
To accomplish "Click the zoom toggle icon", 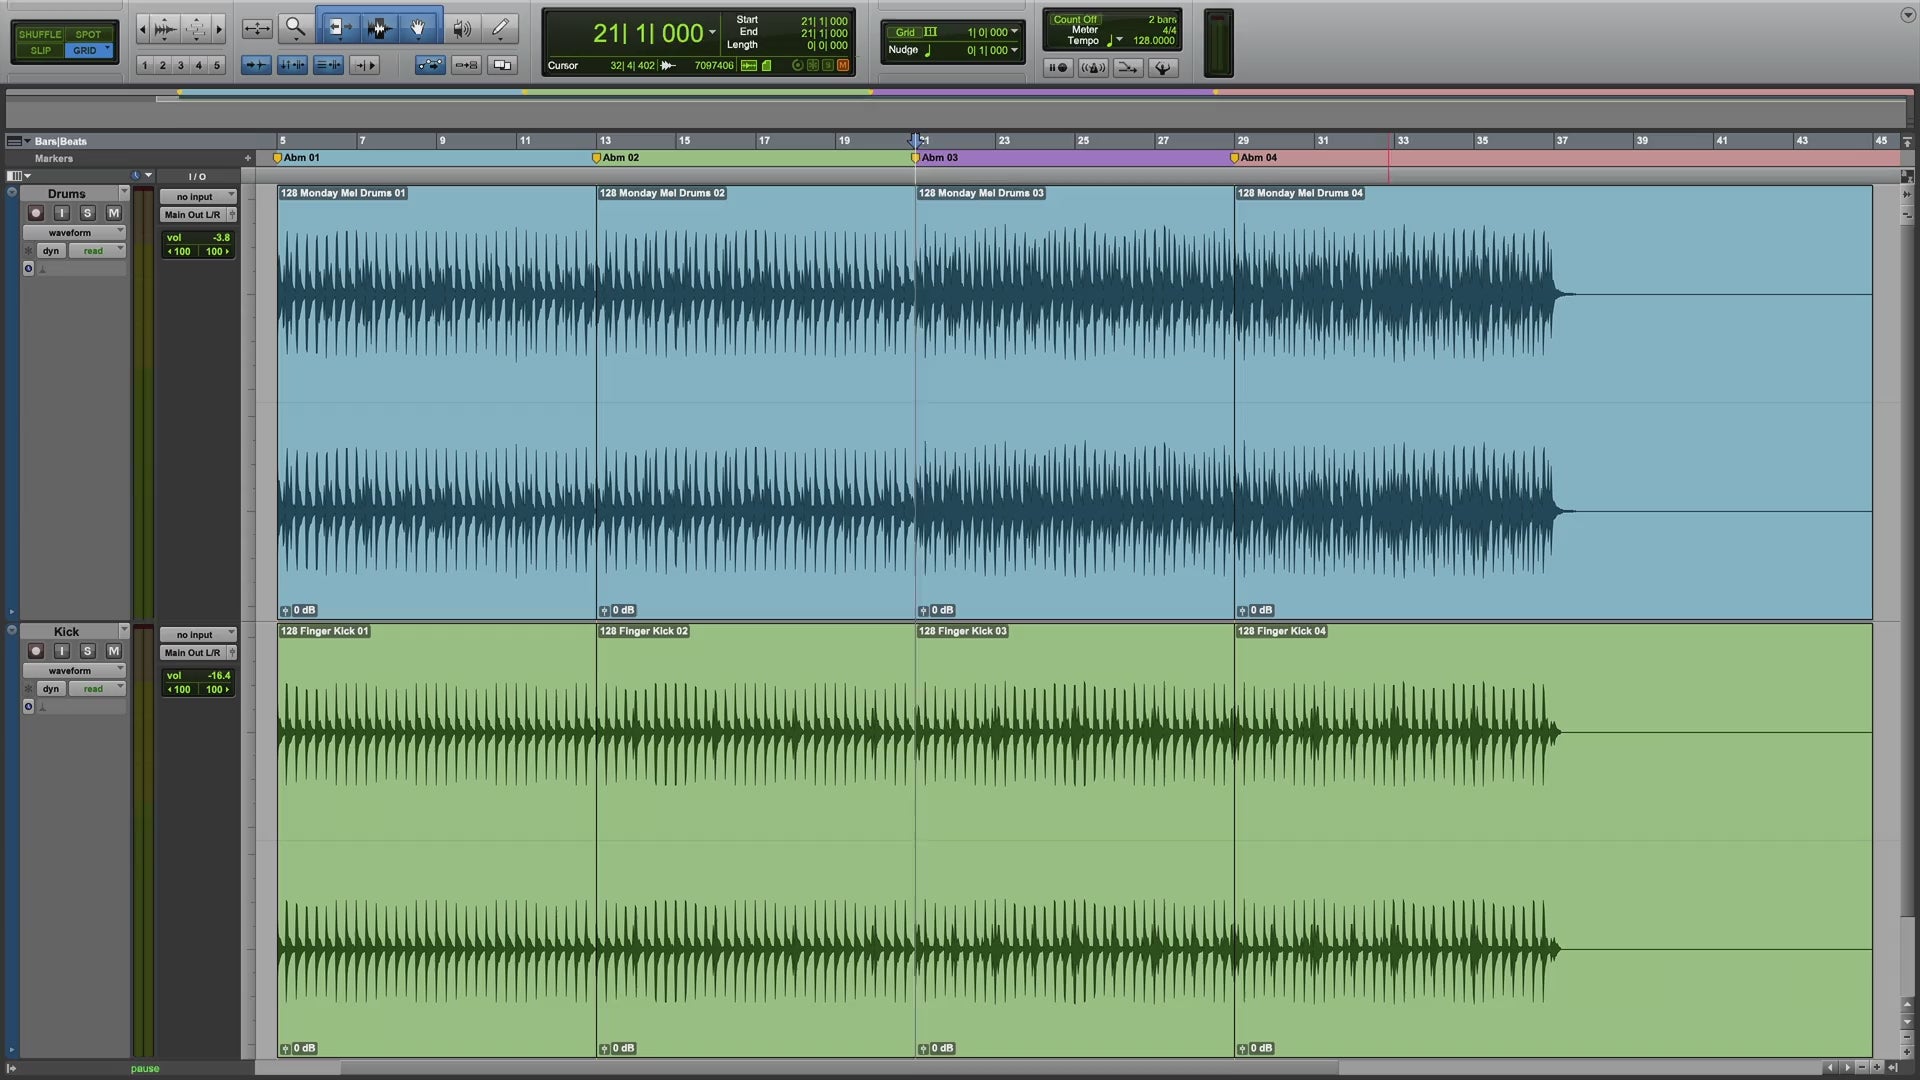I will pos(257,29).
